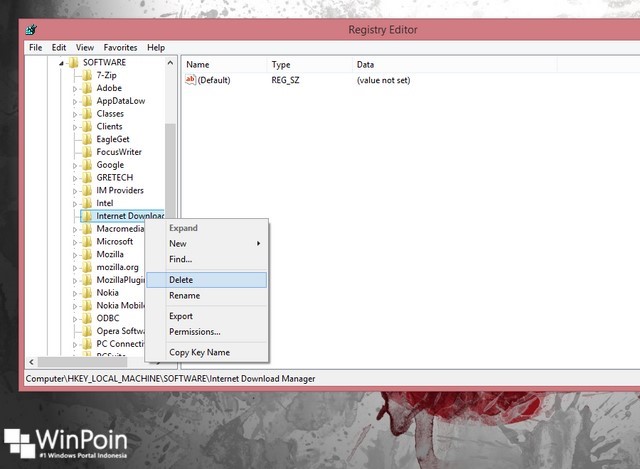Click the GRETECH folder icon
This screenshot has width=640, height=469.
87,178
